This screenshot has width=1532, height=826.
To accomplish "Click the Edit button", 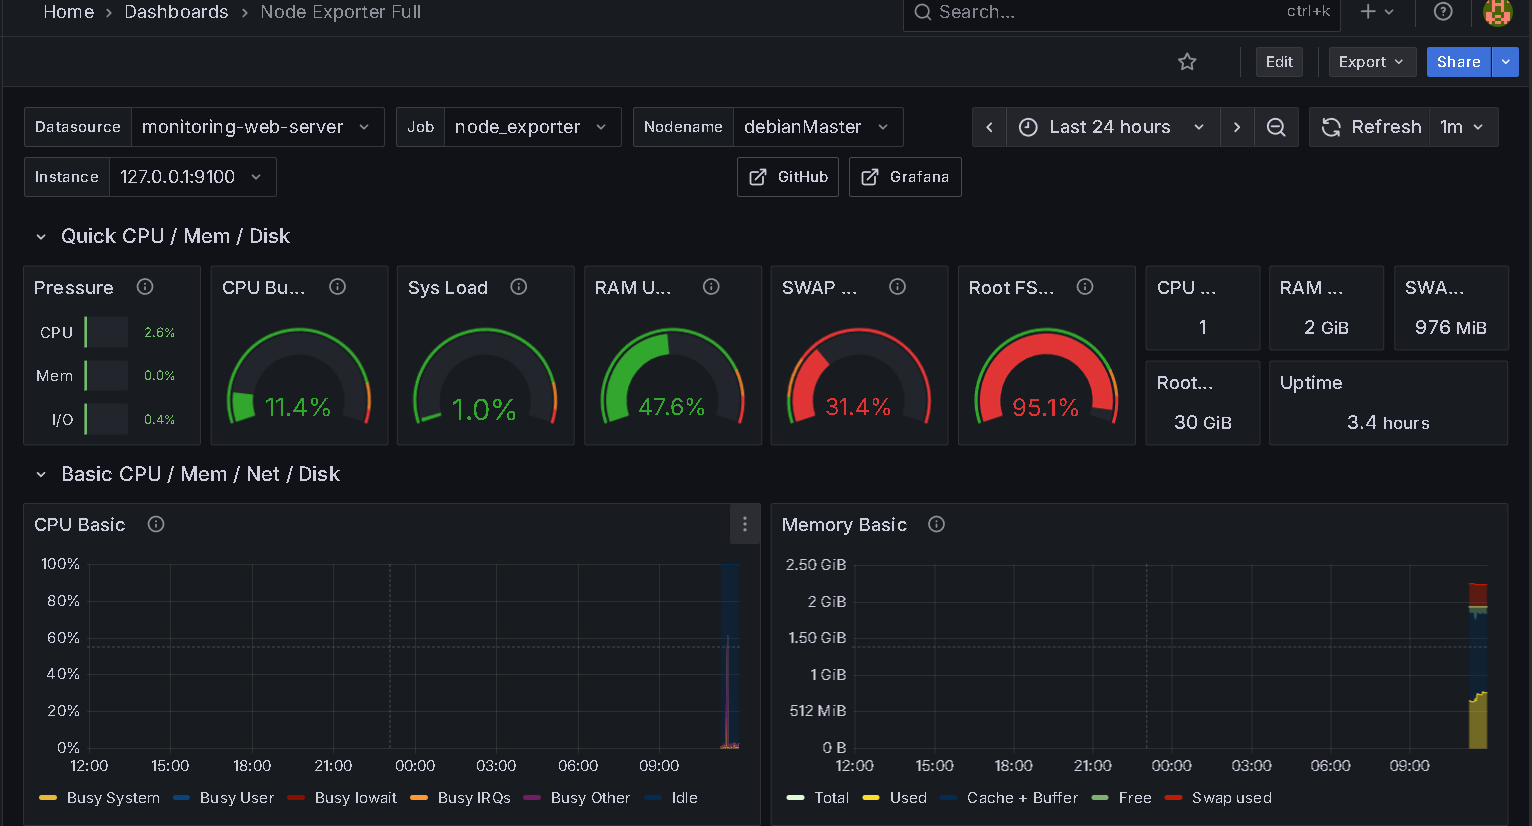I will pos(1279,62).
